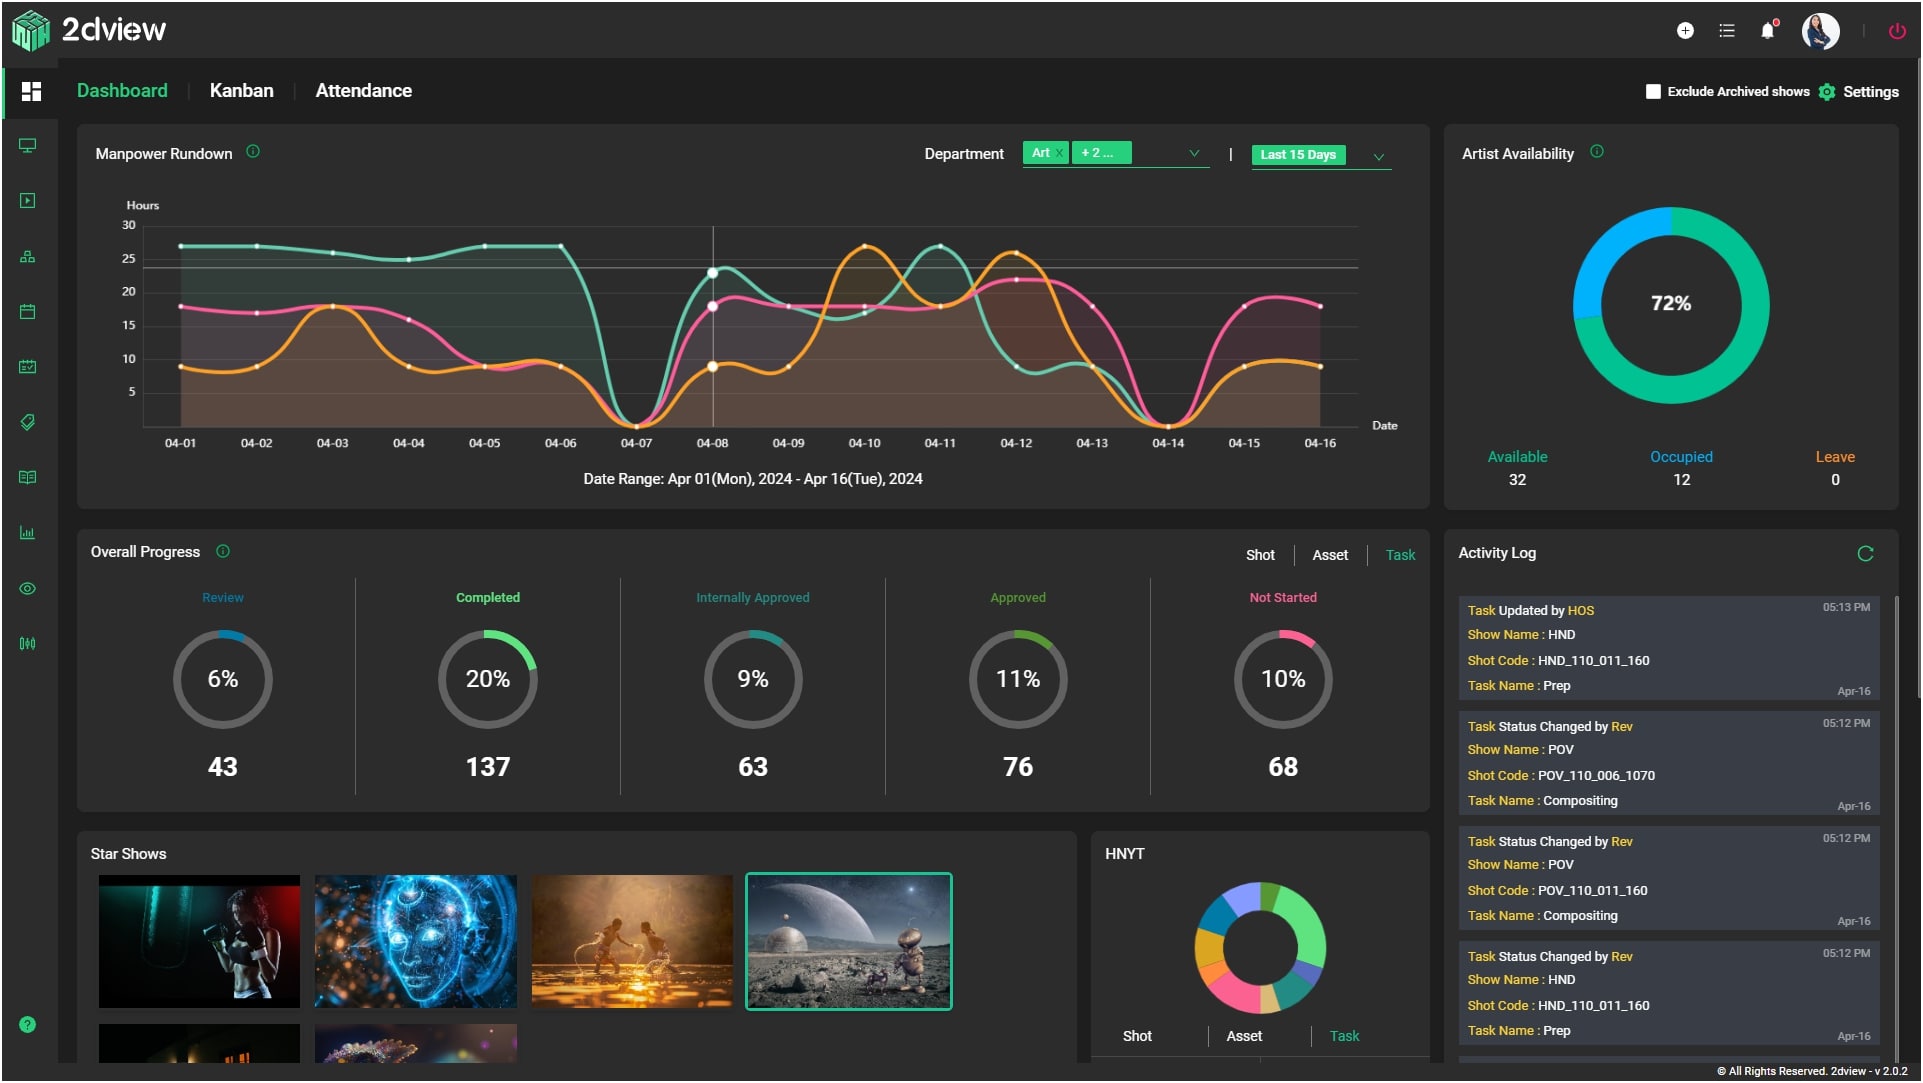Select the space scene thumbnail in Star Shows
Viewport: 1923px width, 1083px height.
tap(848, 940)
